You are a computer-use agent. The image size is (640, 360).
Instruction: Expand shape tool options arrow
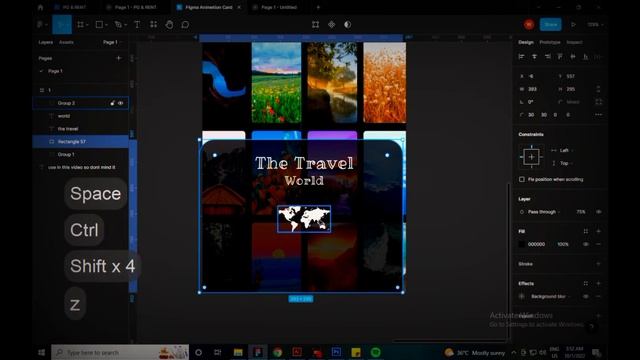point(106,25)
